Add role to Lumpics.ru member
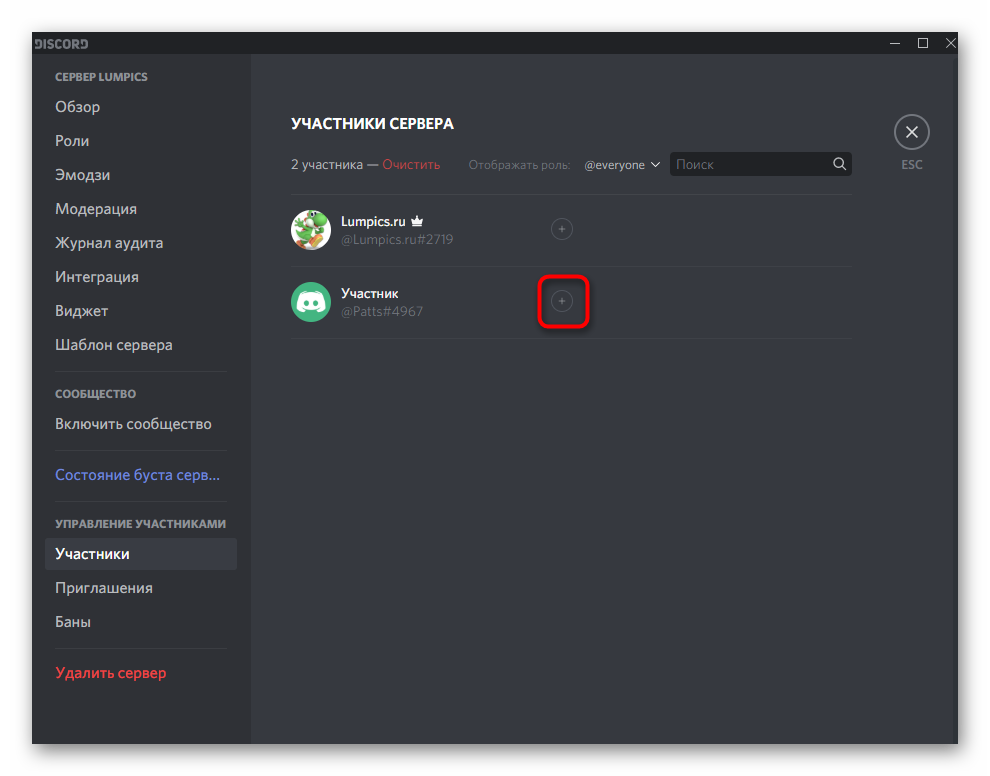Screen dimensions: 990x776 (562, 229)
